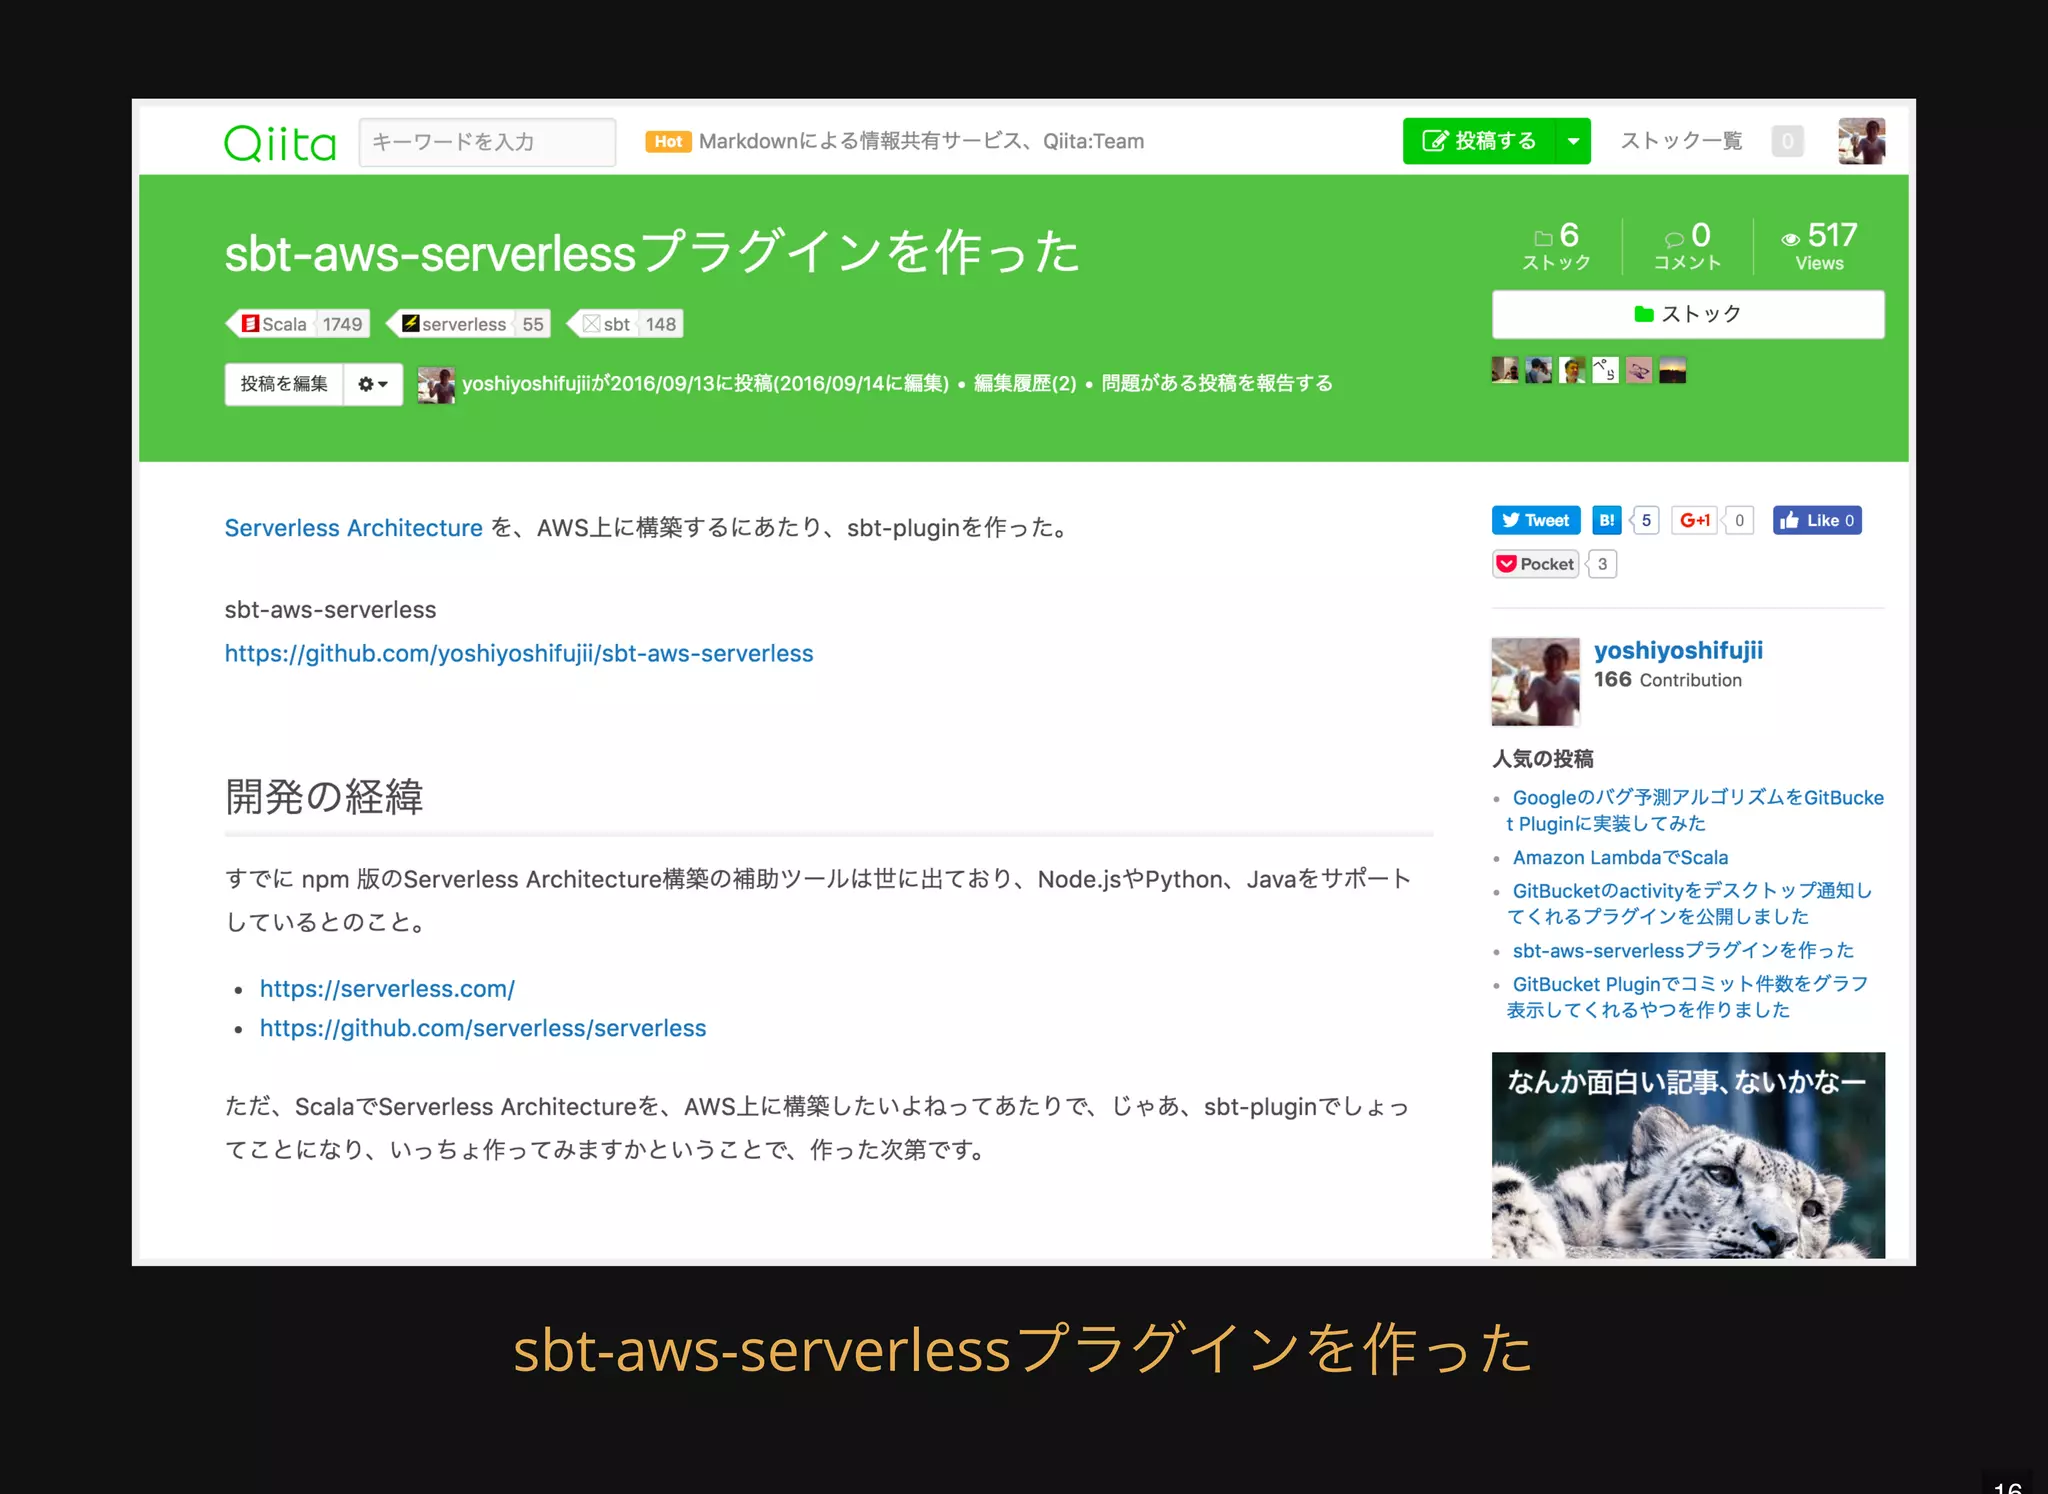Select the sbt tag

625,324
